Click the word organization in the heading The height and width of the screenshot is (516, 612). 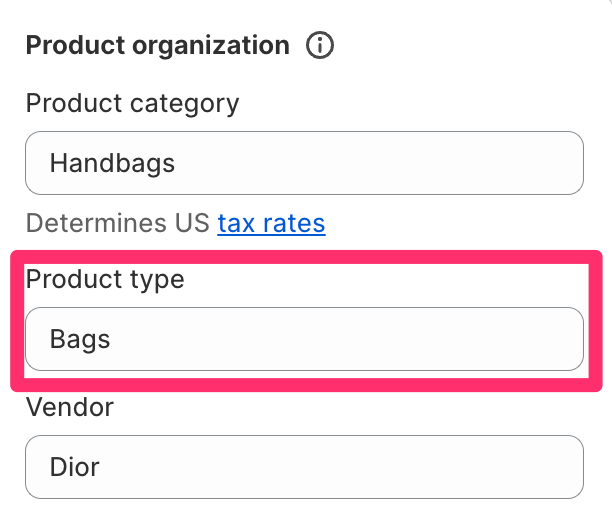tap(211, 45)
